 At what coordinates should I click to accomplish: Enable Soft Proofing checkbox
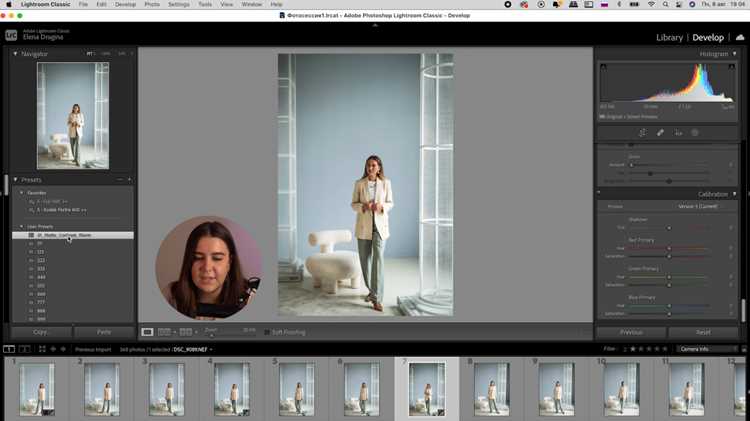267,332
